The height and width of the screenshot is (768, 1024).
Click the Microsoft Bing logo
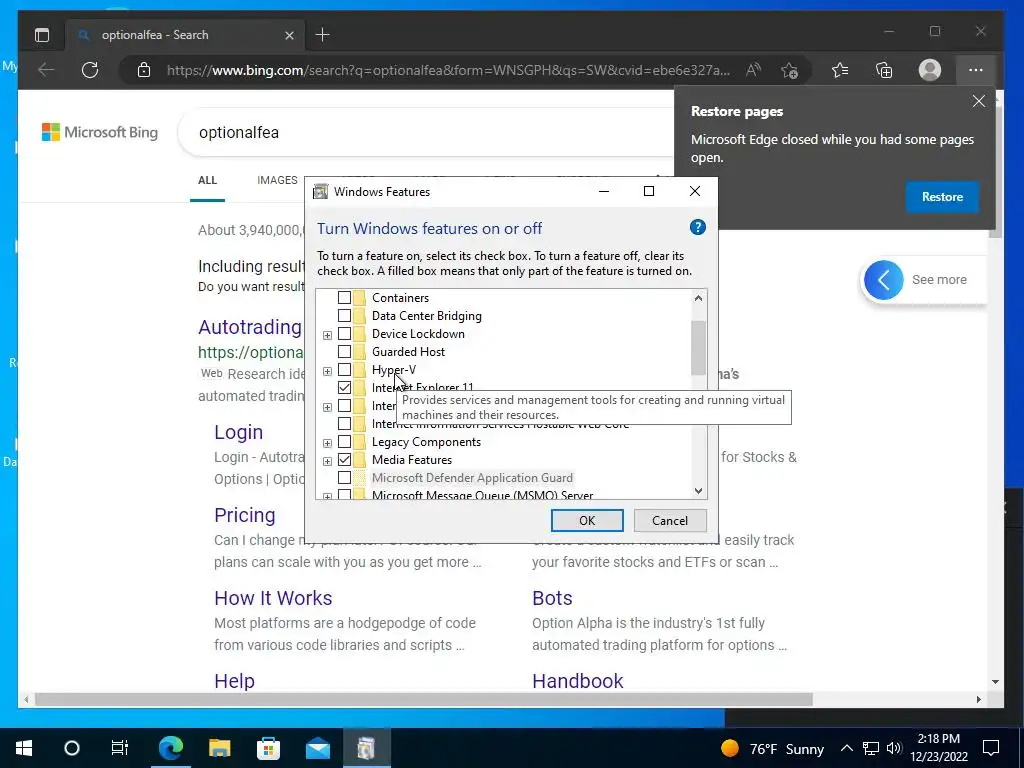100,132
